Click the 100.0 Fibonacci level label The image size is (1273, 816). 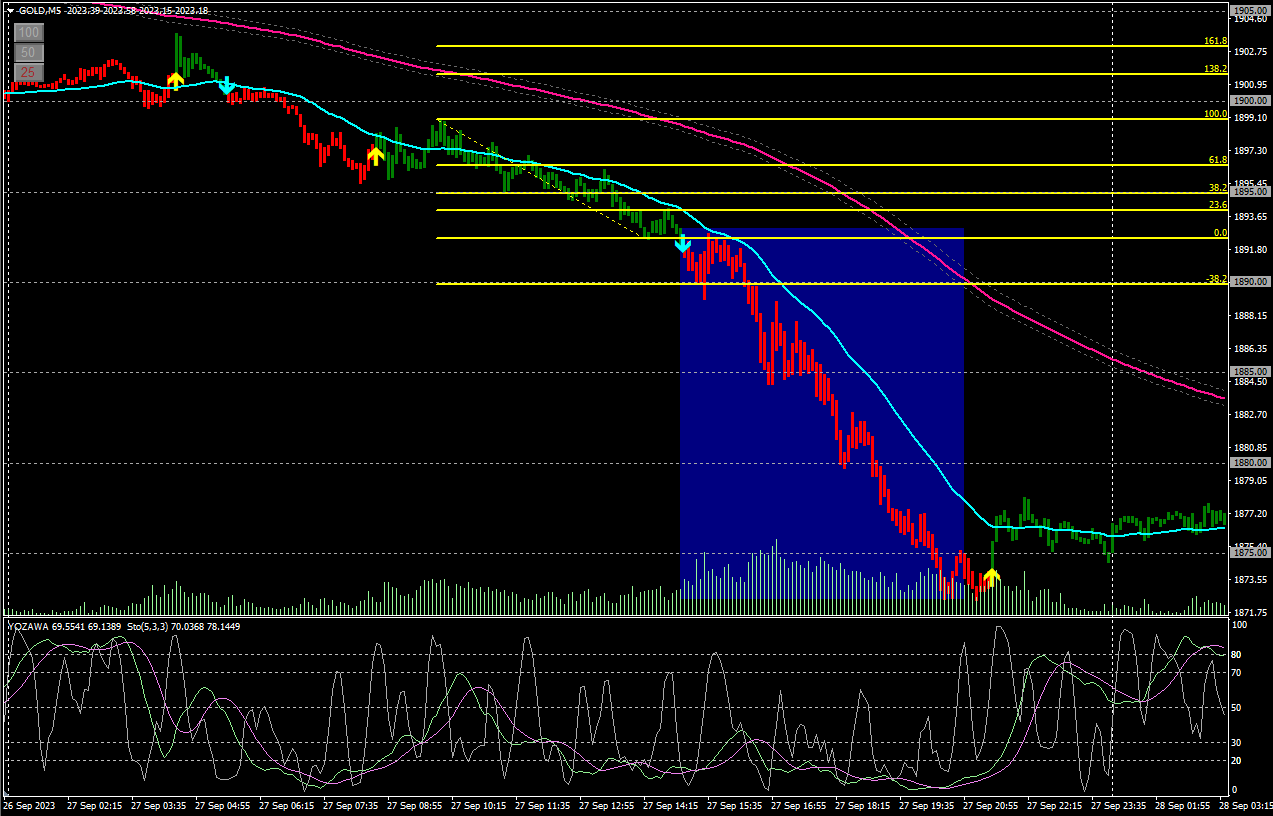1215,114
